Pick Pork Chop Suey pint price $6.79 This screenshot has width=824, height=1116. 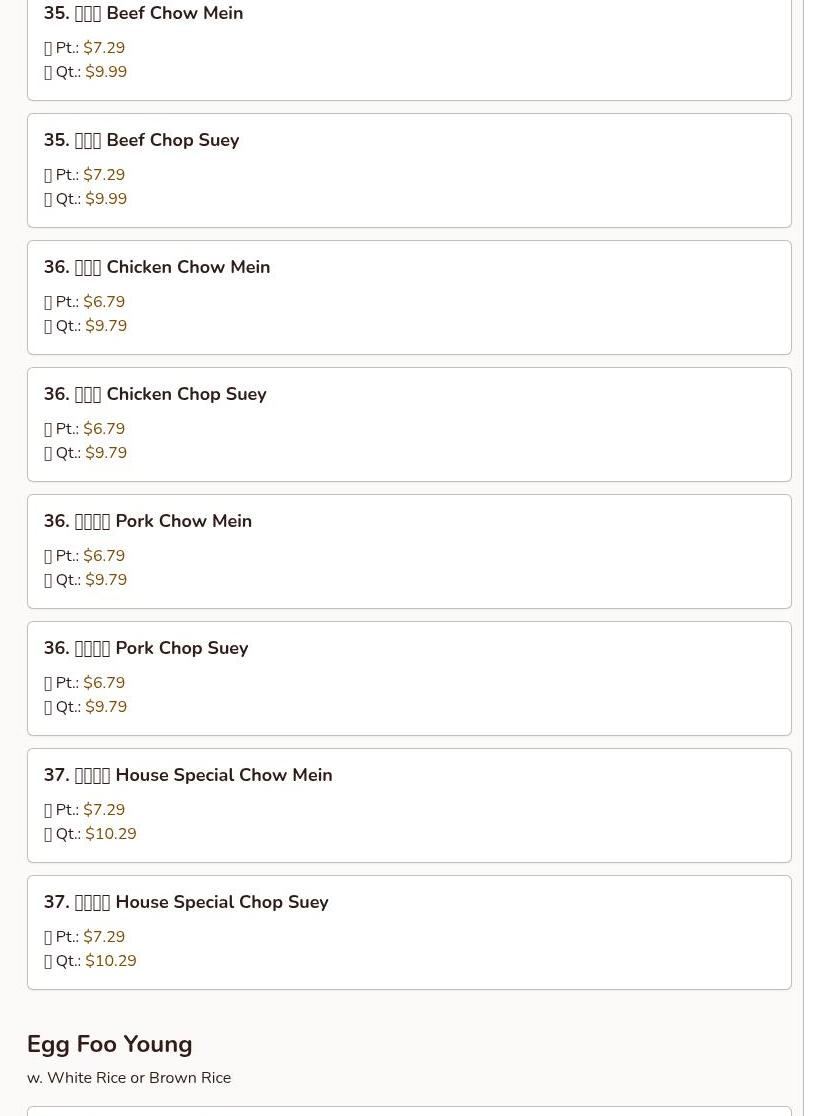(x=104, y=683)
